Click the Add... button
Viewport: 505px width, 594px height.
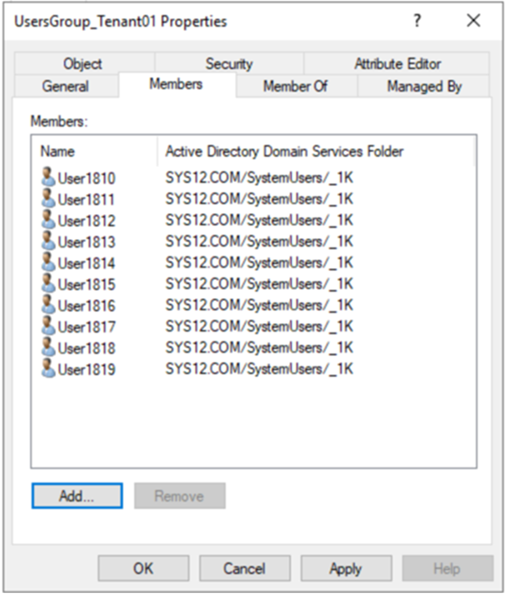point(77,496)
